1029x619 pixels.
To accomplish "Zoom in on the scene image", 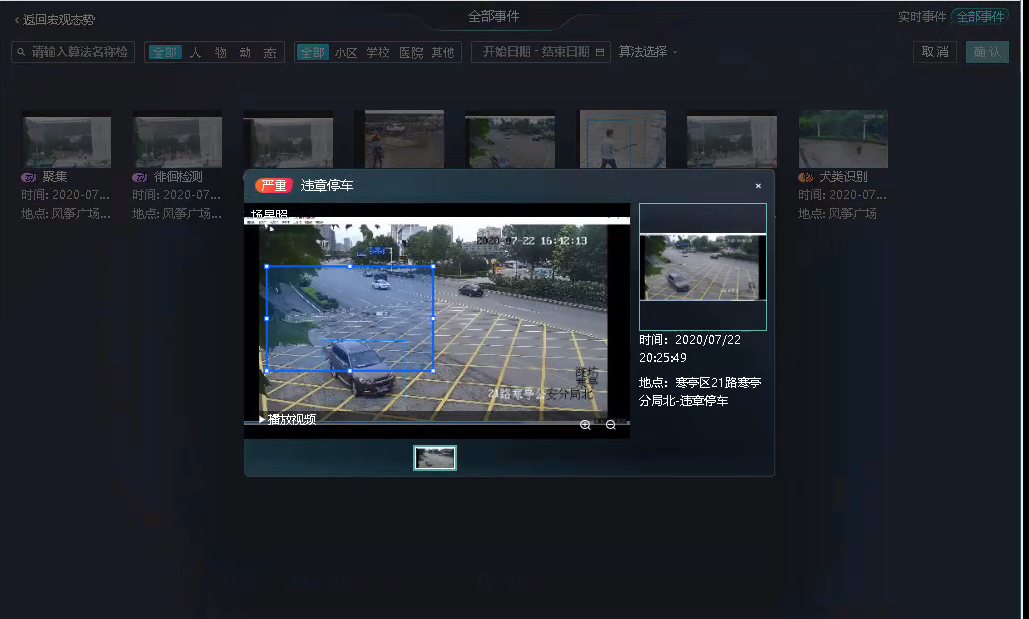I will tap(585, 425).
